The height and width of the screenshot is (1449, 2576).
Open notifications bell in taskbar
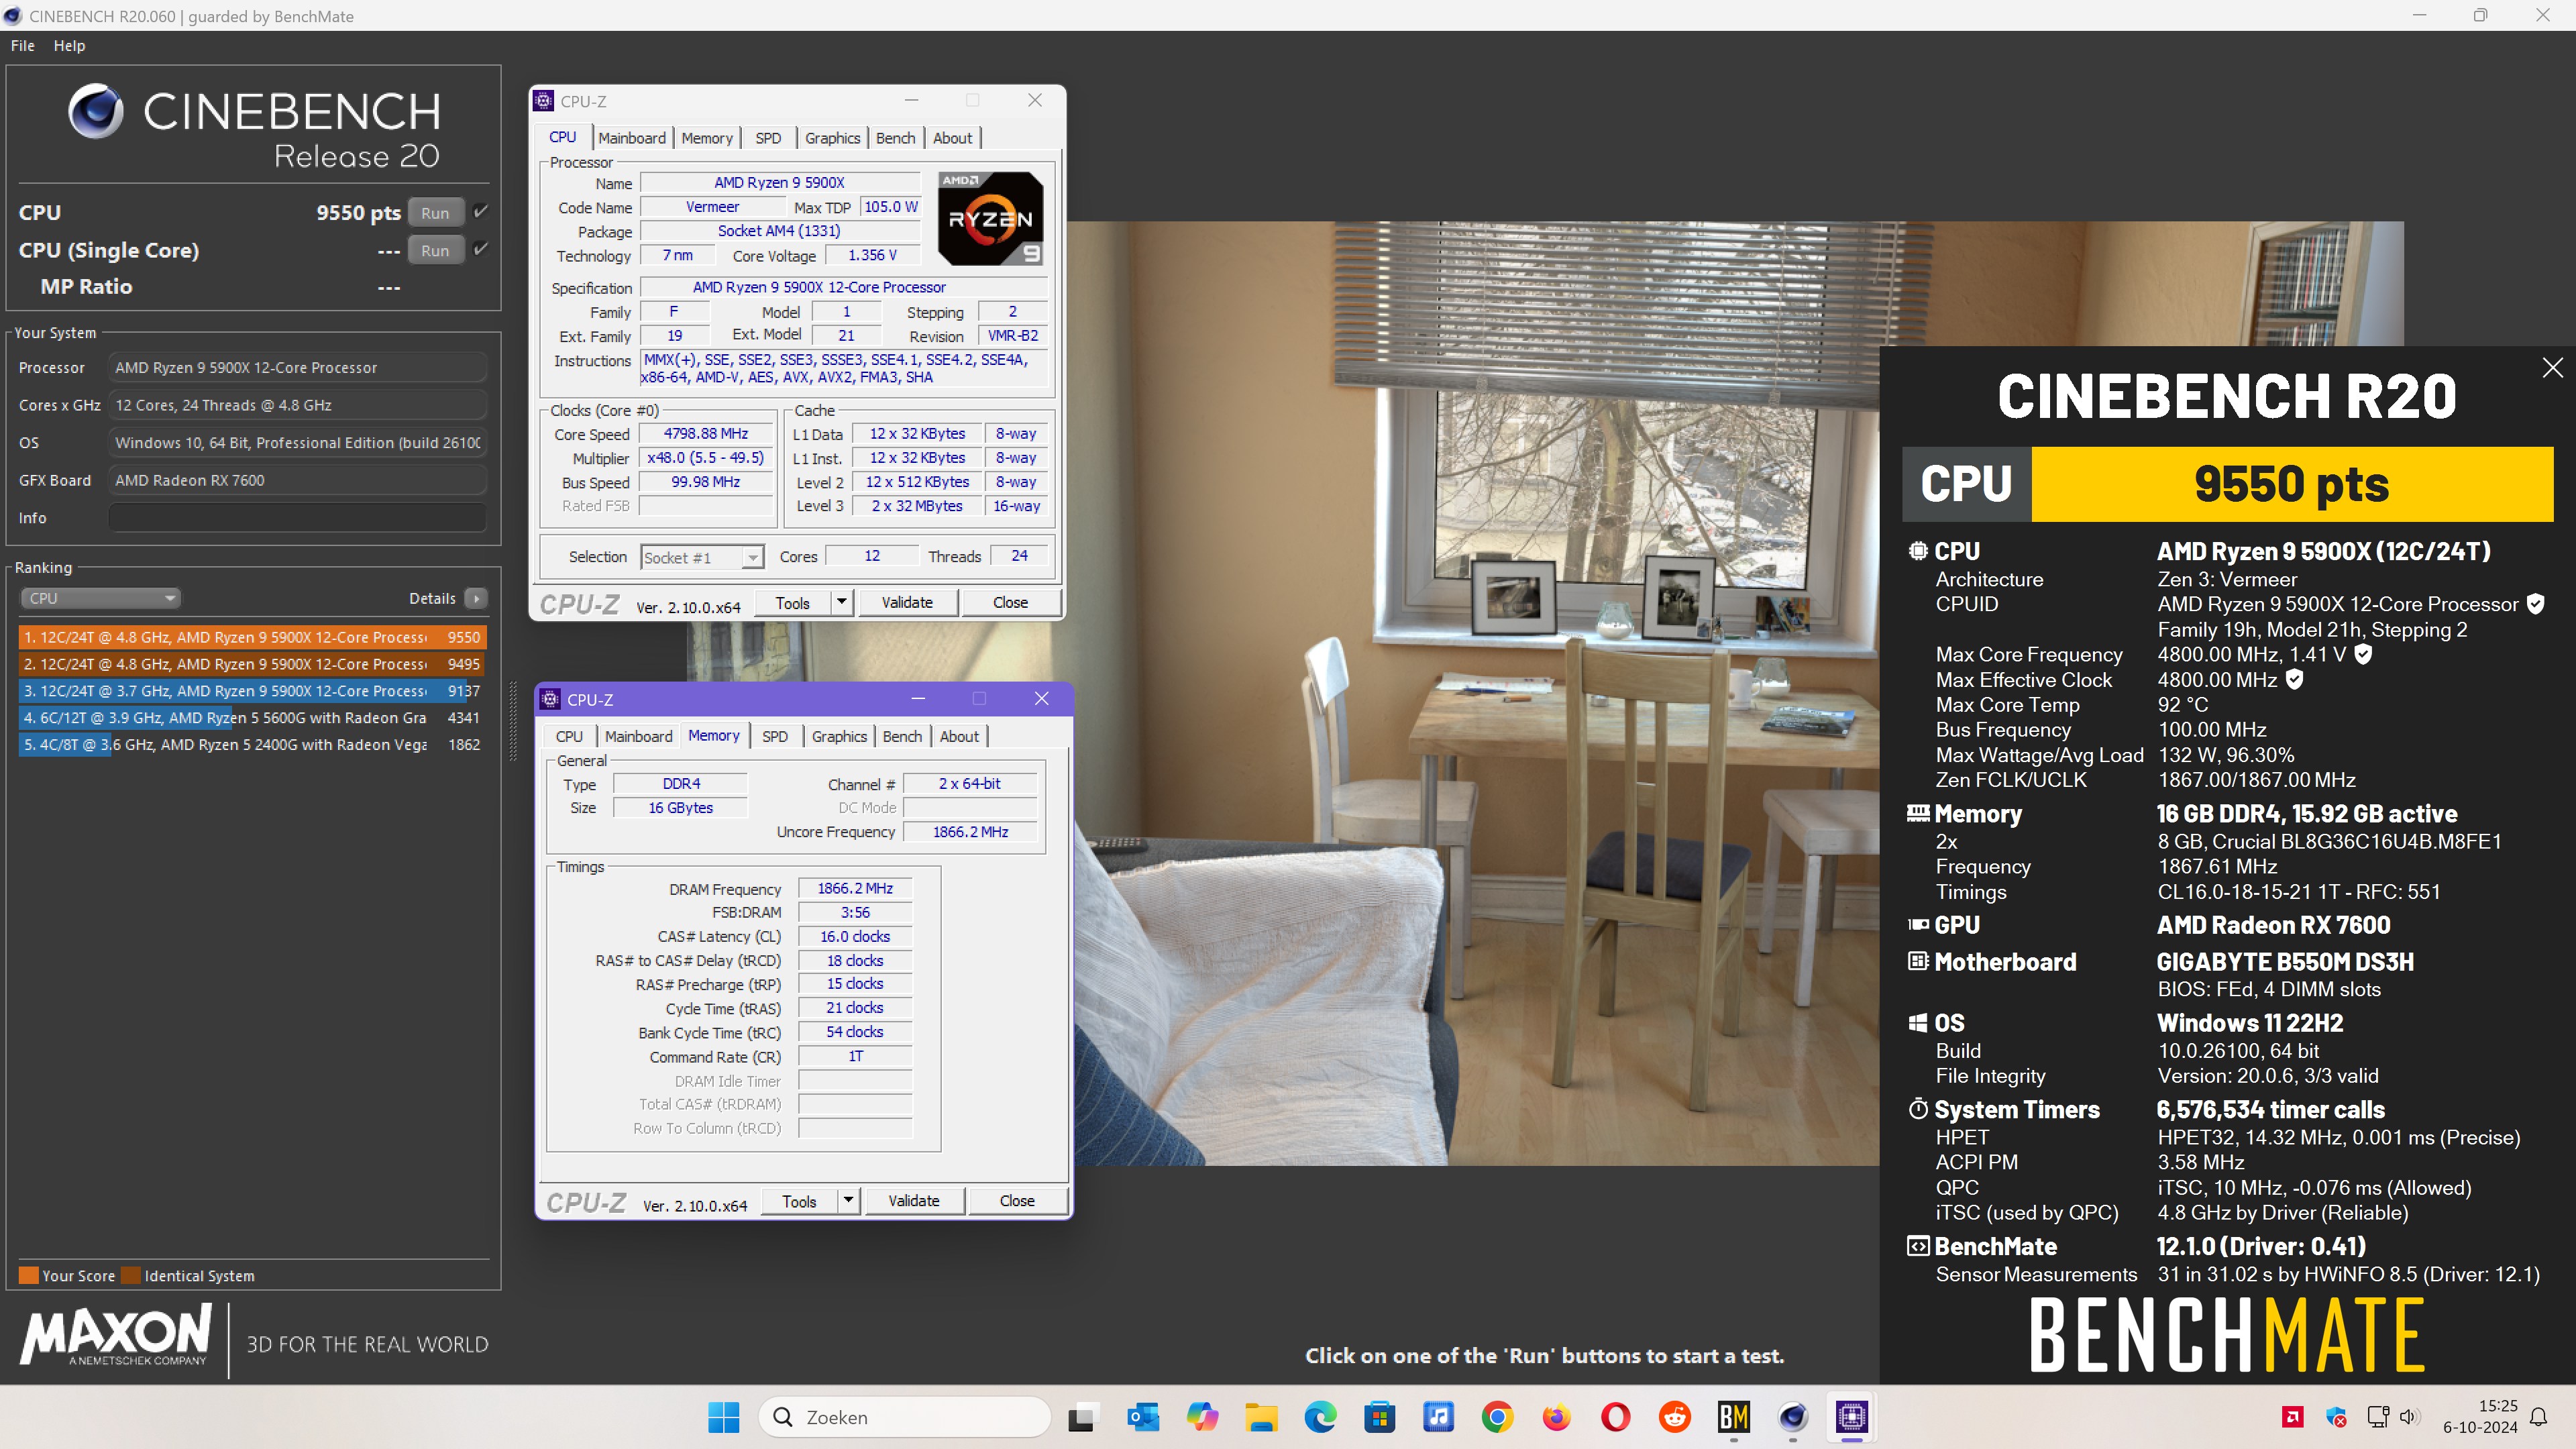[x=2539, y=1417]
